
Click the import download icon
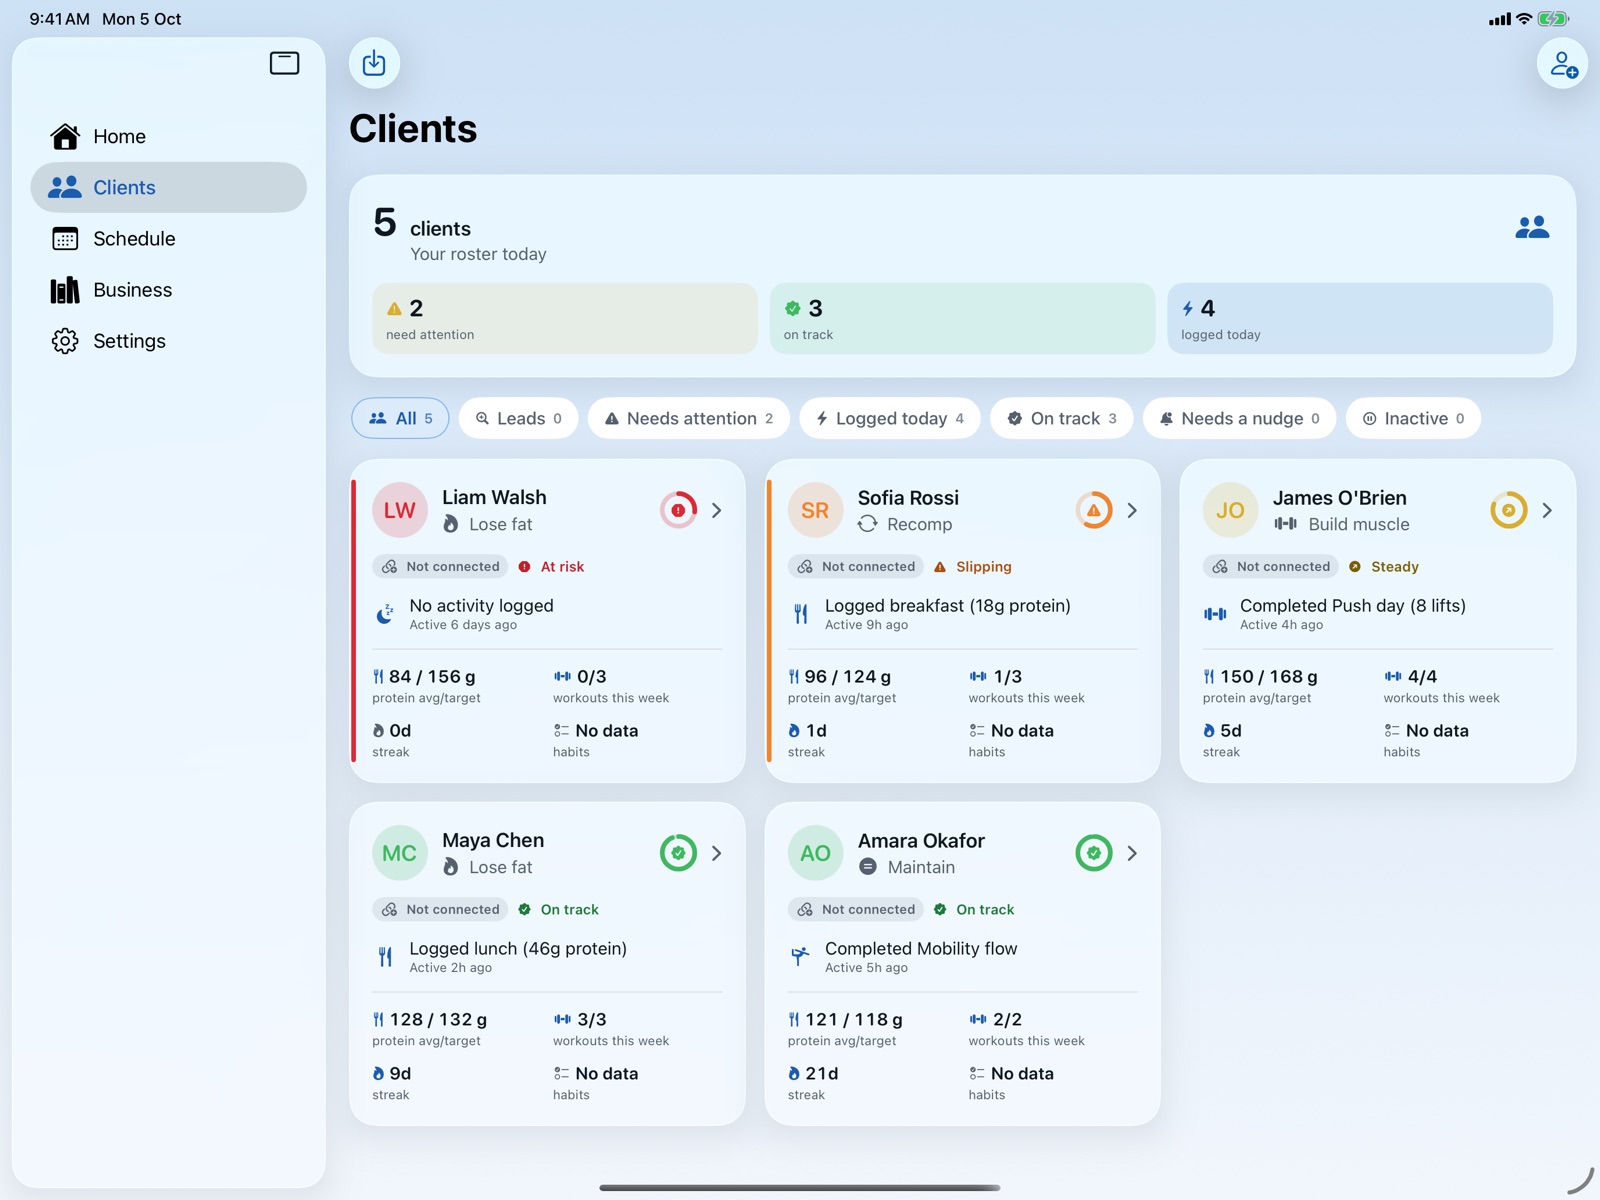374,63
